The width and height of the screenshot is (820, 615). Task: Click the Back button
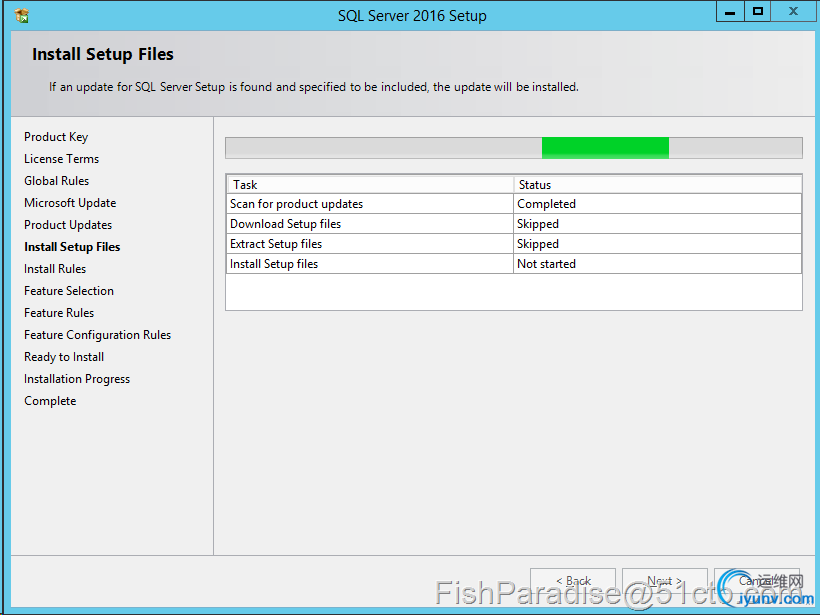coord(573,581)
